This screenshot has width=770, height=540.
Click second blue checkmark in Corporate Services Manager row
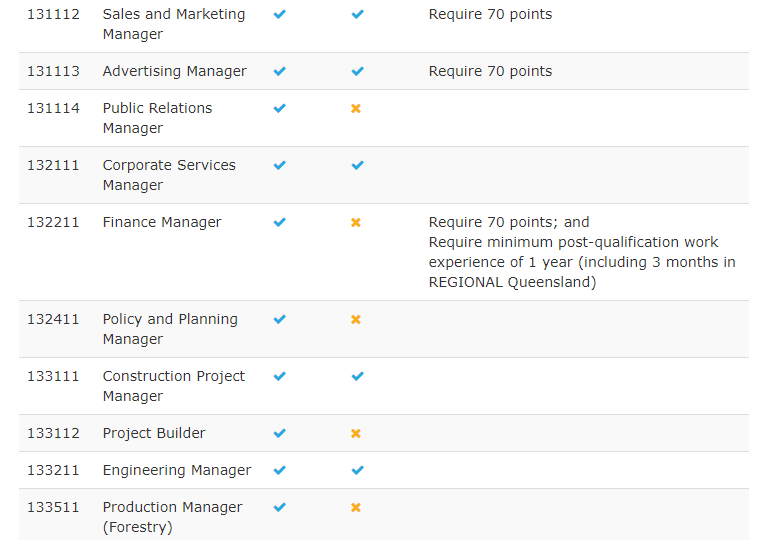(357, 165)
